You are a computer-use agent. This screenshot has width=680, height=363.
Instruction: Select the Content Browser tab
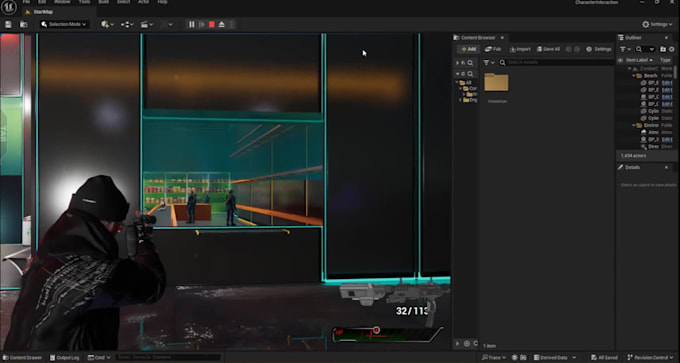pyautogui.click(x=478, y=38)
